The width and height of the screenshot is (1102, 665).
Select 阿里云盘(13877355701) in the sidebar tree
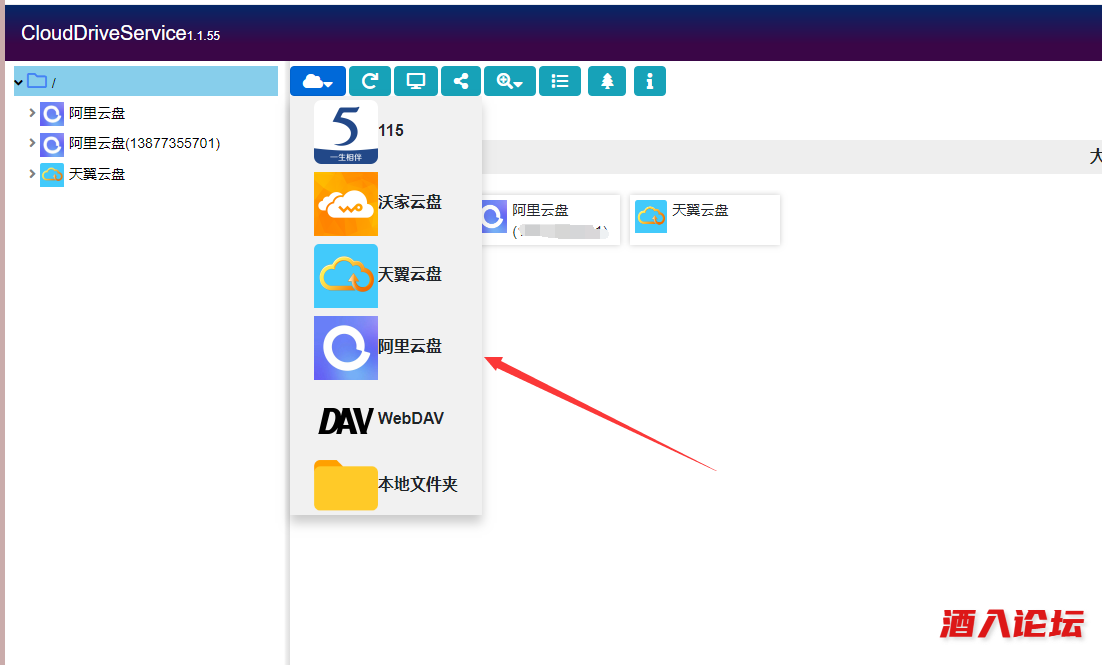(x=145, y=143)
